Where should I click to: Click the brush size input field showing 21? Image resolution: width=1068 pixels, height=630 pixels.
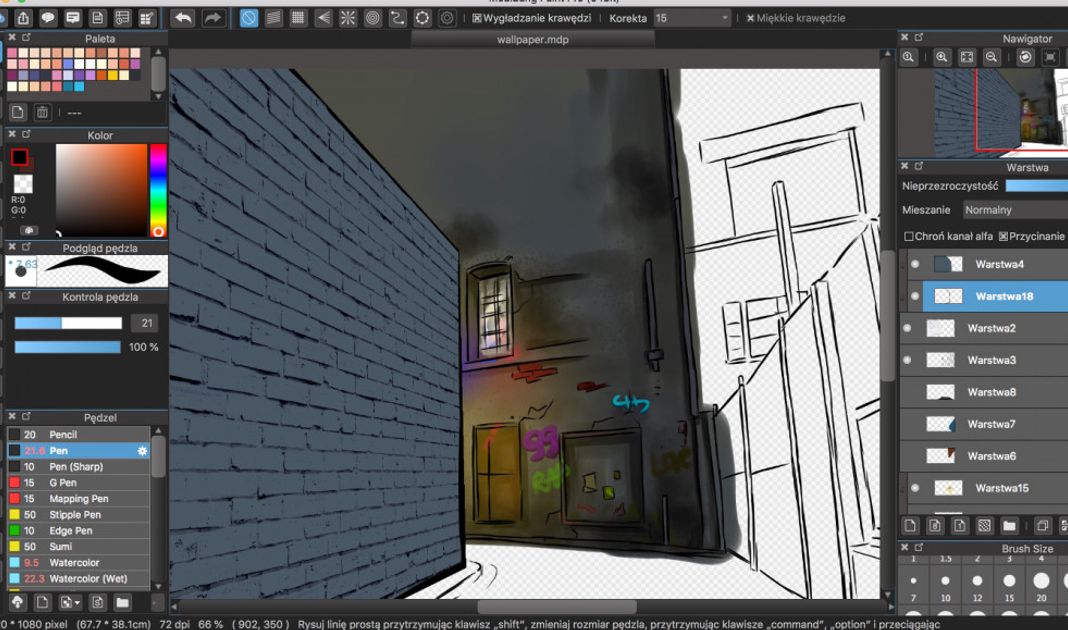click(145, 323)
